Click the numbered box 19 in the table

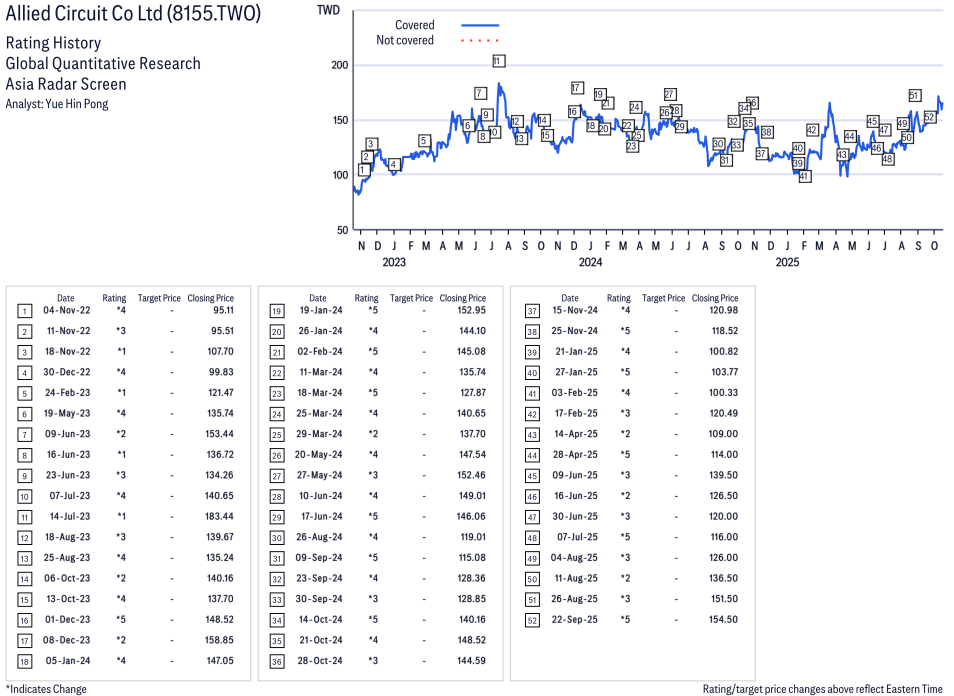275,311
